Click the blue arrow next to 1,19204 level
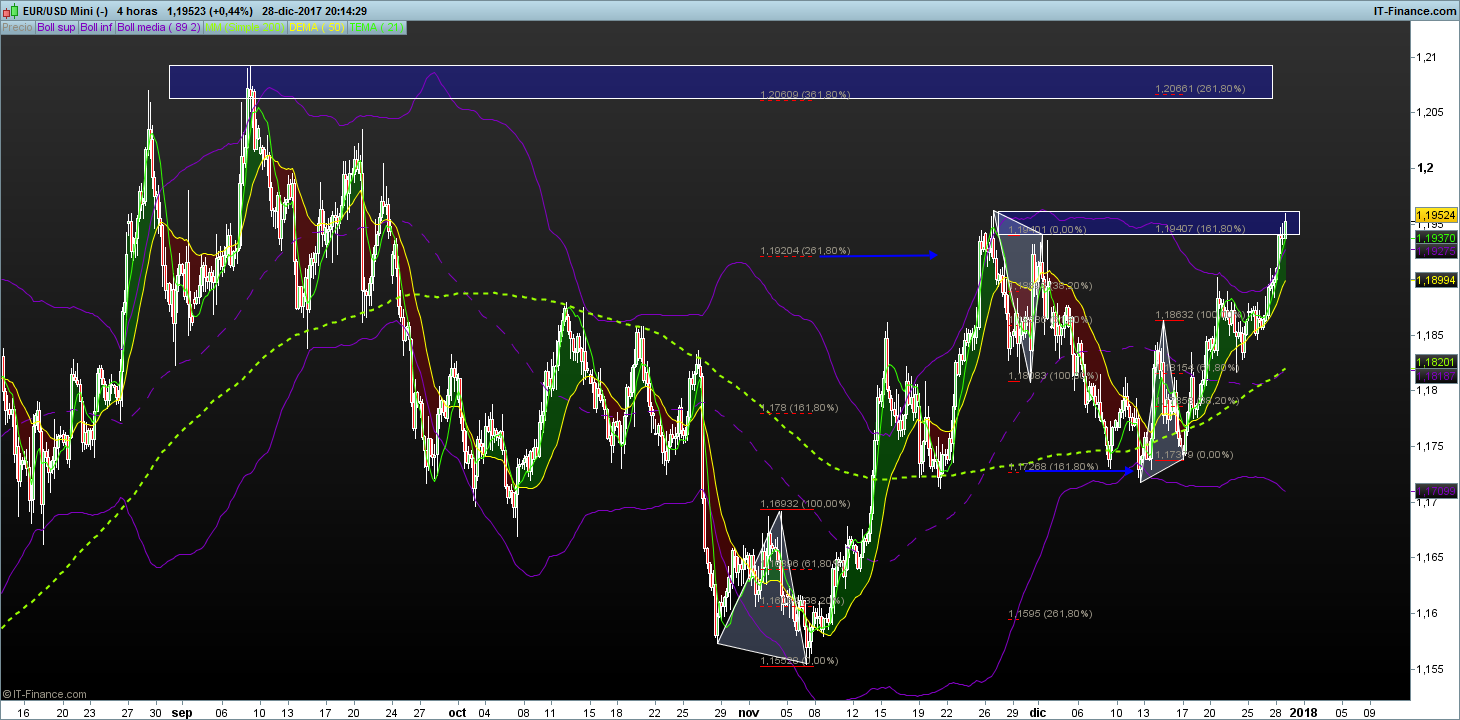This screenshot has height=720, width=1460. [878, 256]
